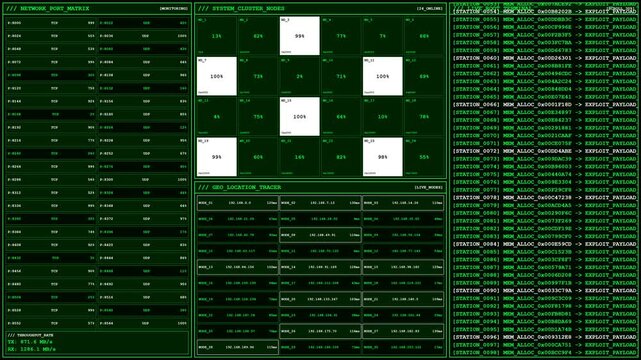Screen dimensions: 641x360
Task: Select port row P-0192 TCP
Action: 51,127
